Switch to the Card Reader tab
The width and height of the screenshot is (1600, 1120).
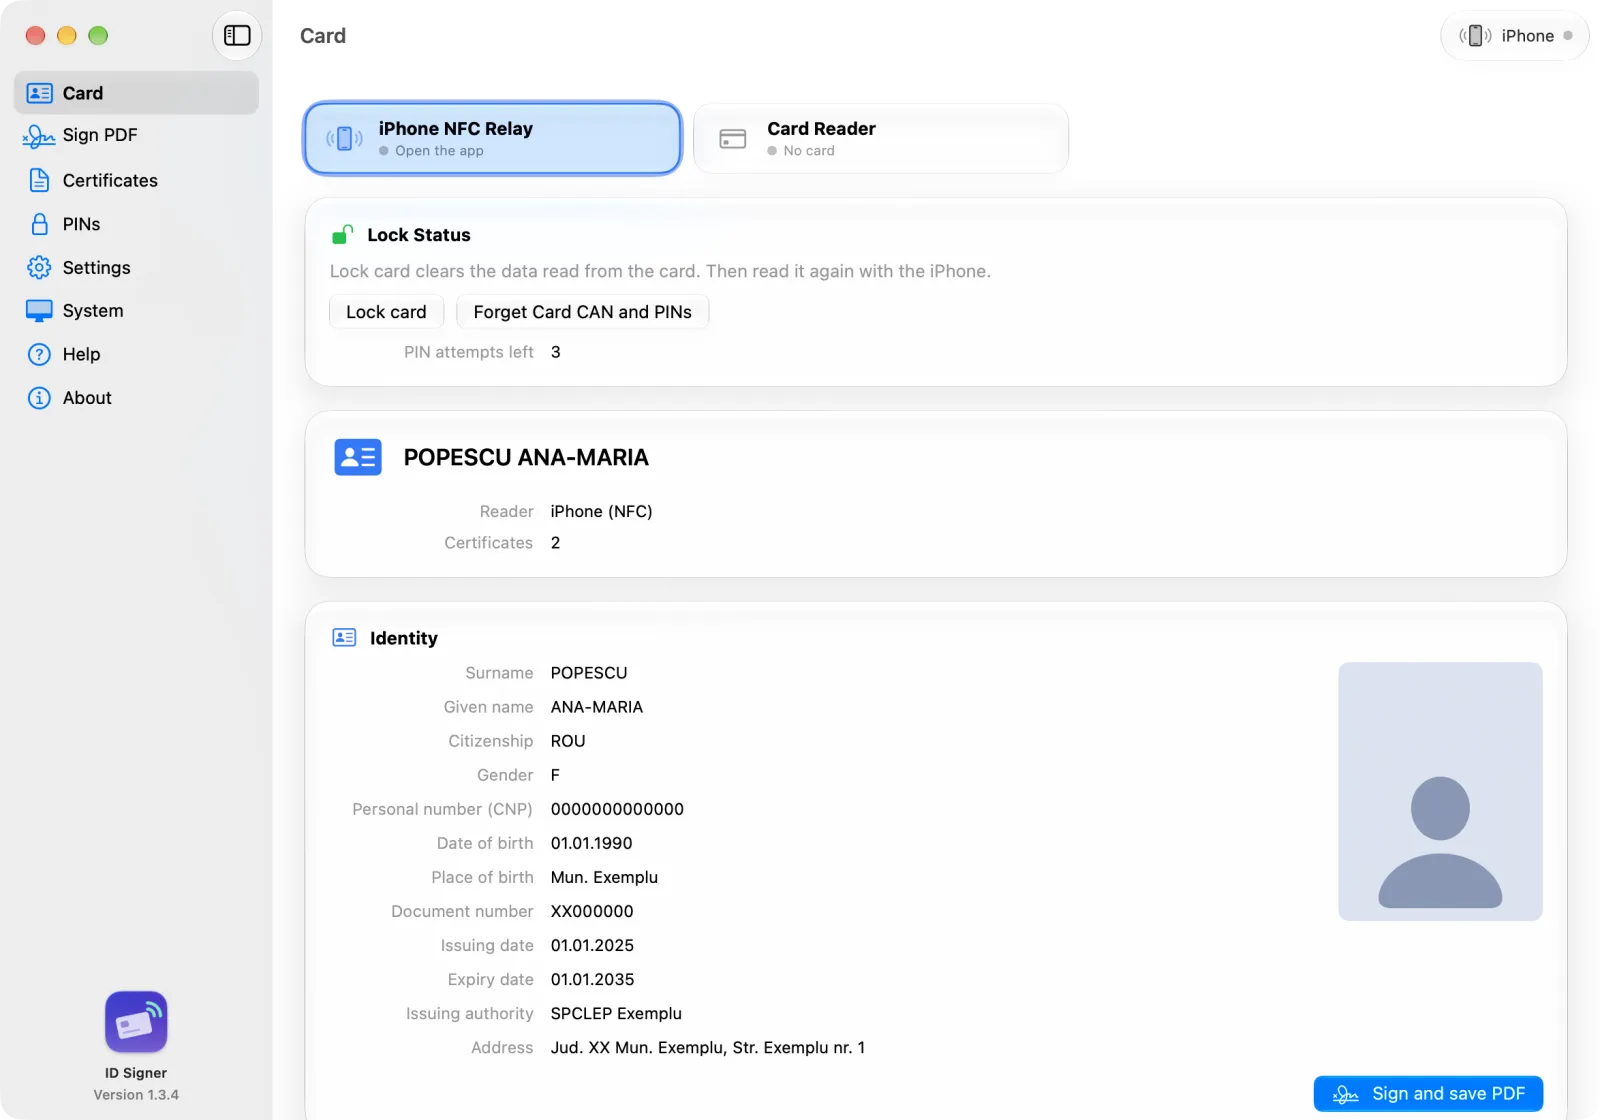881,138
